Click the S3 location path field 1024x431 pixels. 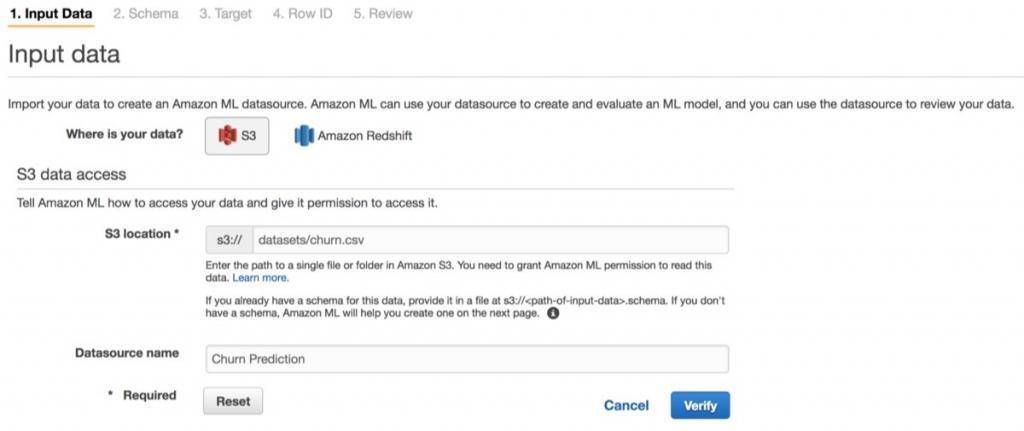(489, 240)
